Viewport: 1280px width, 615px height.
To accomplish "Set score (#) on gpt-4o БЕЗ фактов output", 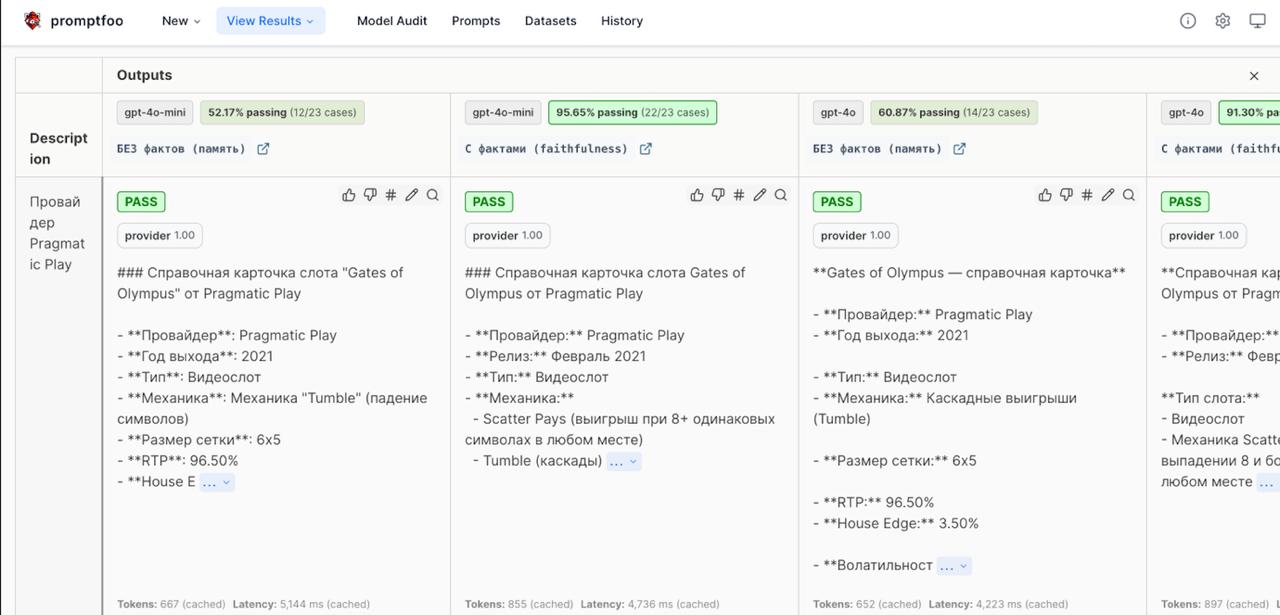I will coord(1087,195).
